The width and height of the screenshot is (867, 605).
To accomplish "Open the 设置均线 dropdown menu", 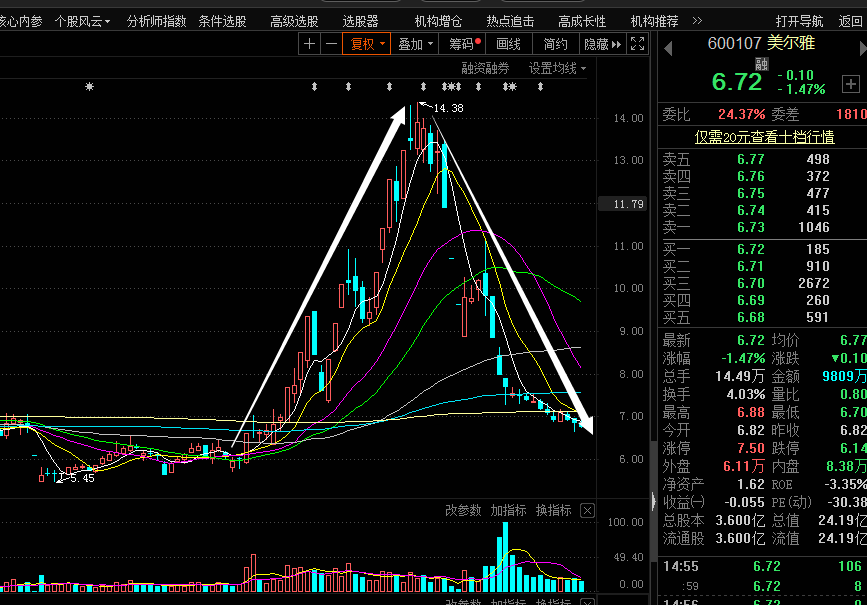I will 557,69.
